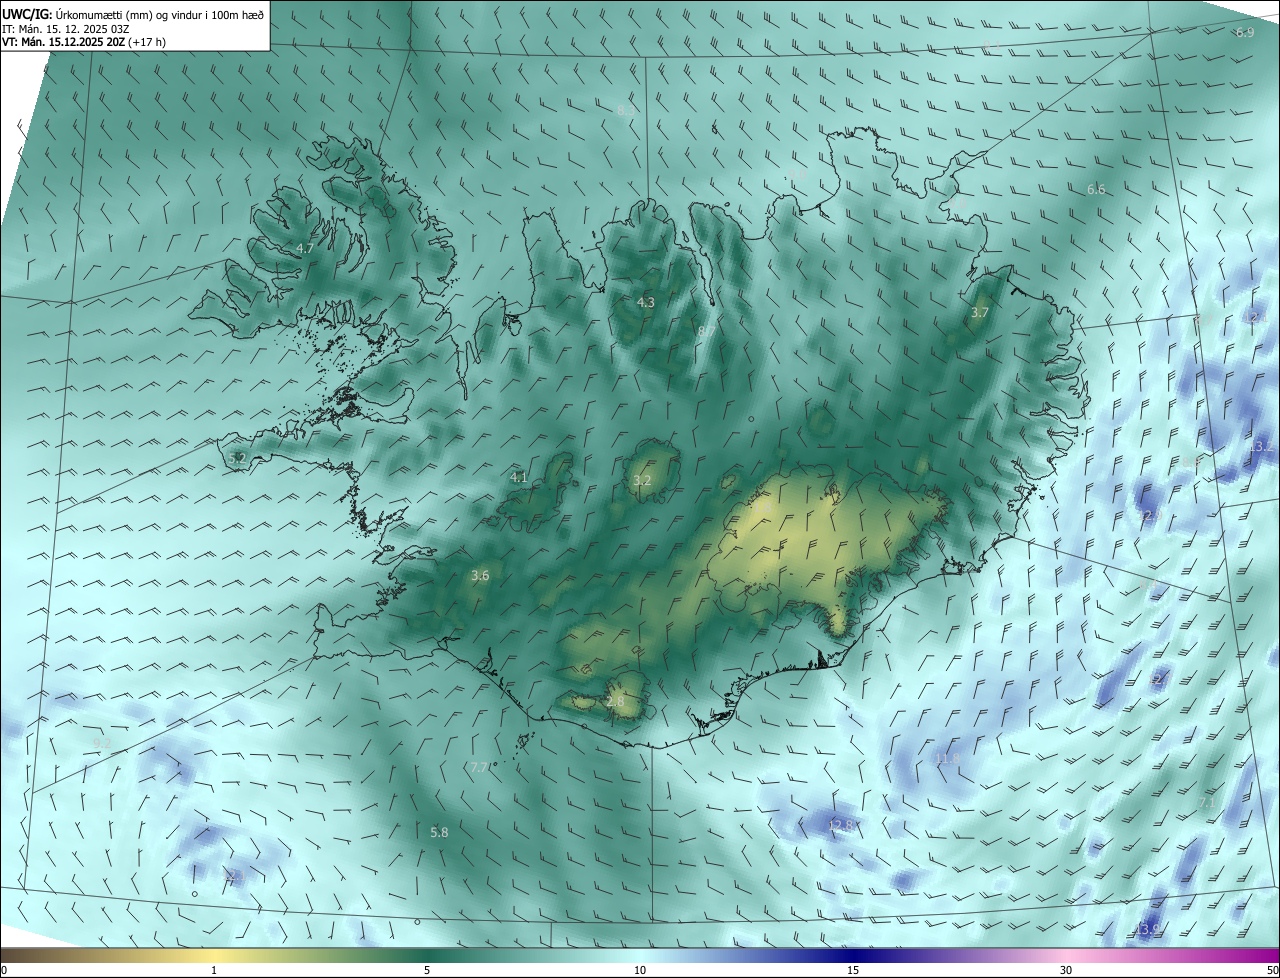Click the 6.9 value at the top right corner
1280x978 pixels.
coord(1245,33)
